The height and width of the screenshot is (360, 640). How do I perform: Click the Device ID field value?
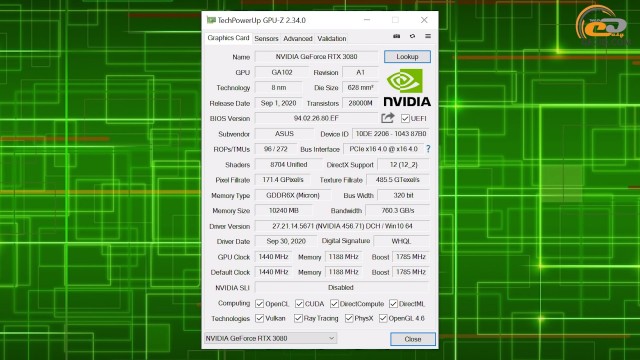391,134
